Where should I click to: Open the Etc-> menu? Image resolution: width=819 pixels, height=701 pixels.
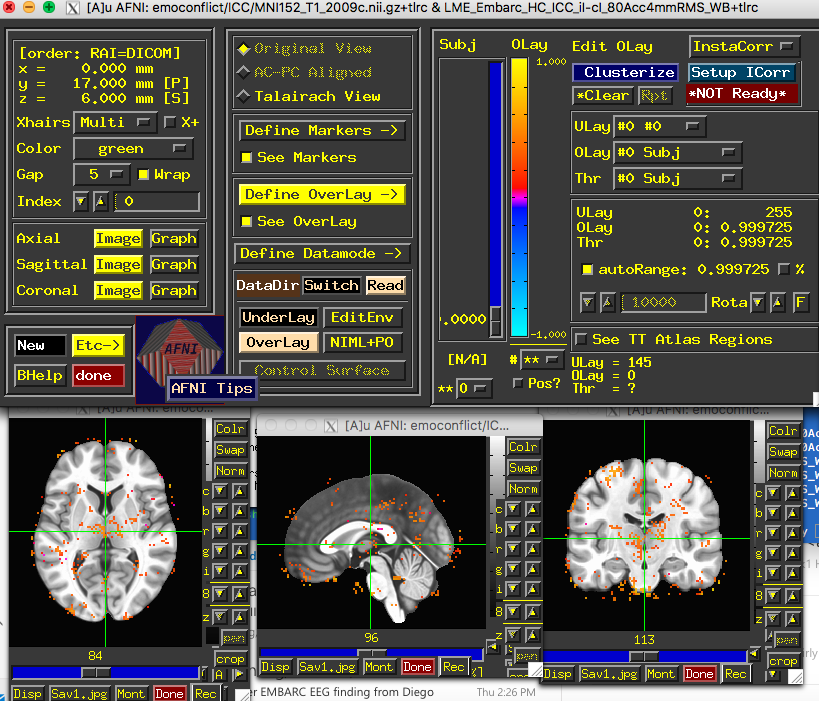98,346
